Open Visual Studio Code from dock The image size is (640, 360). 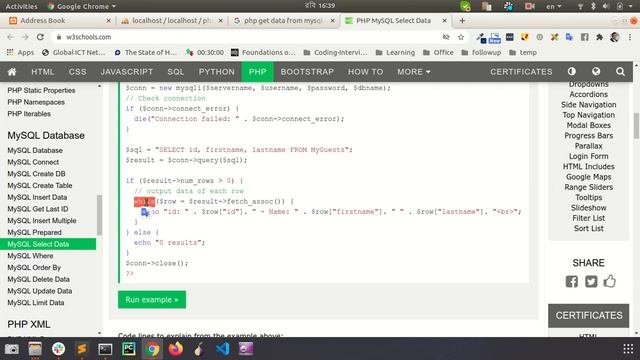222,349
